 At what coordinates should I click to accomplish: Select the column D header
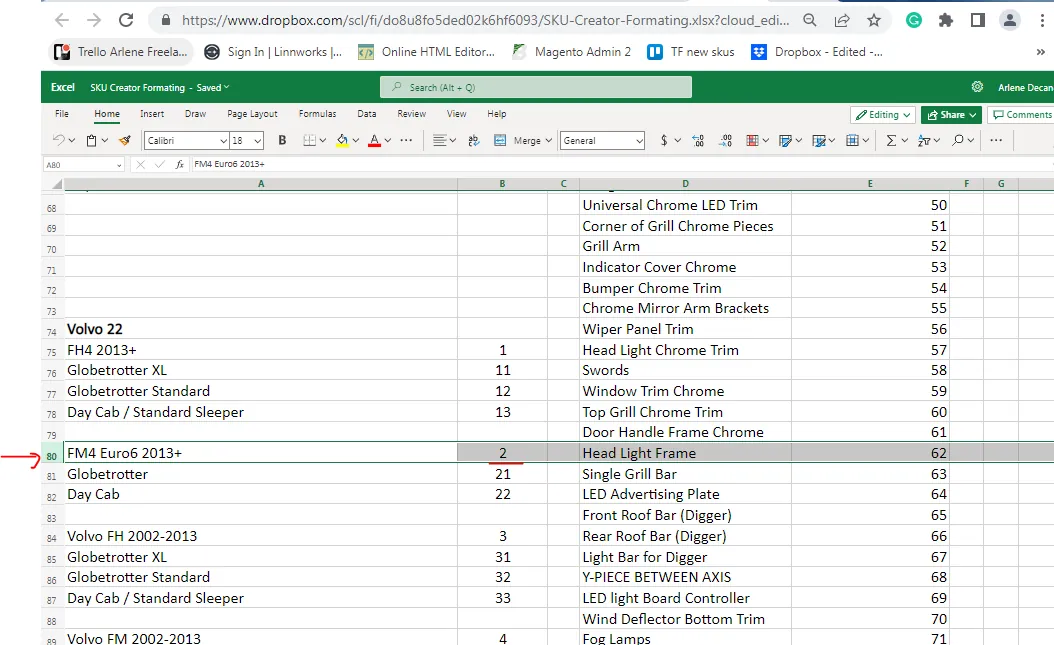(x=685, y=183)
